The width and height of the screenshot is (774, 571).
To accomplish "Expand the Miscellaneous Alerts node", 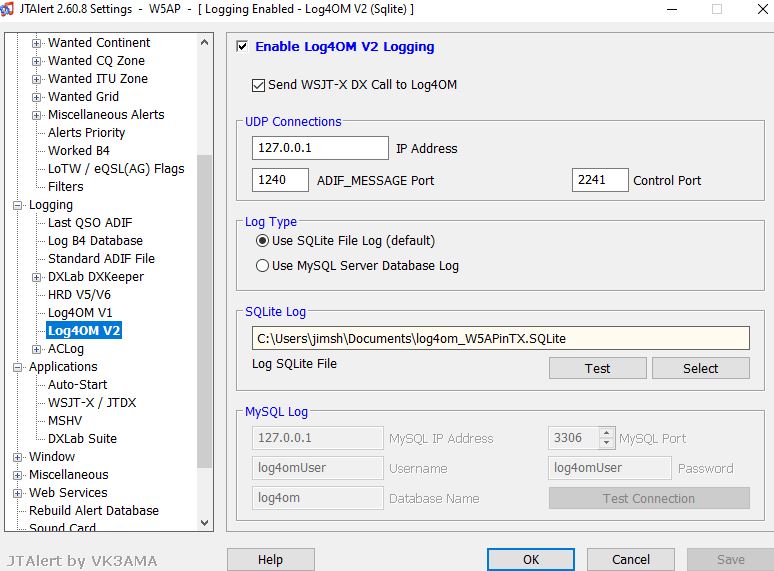I will pyautogui.click(x=36, y=115).
